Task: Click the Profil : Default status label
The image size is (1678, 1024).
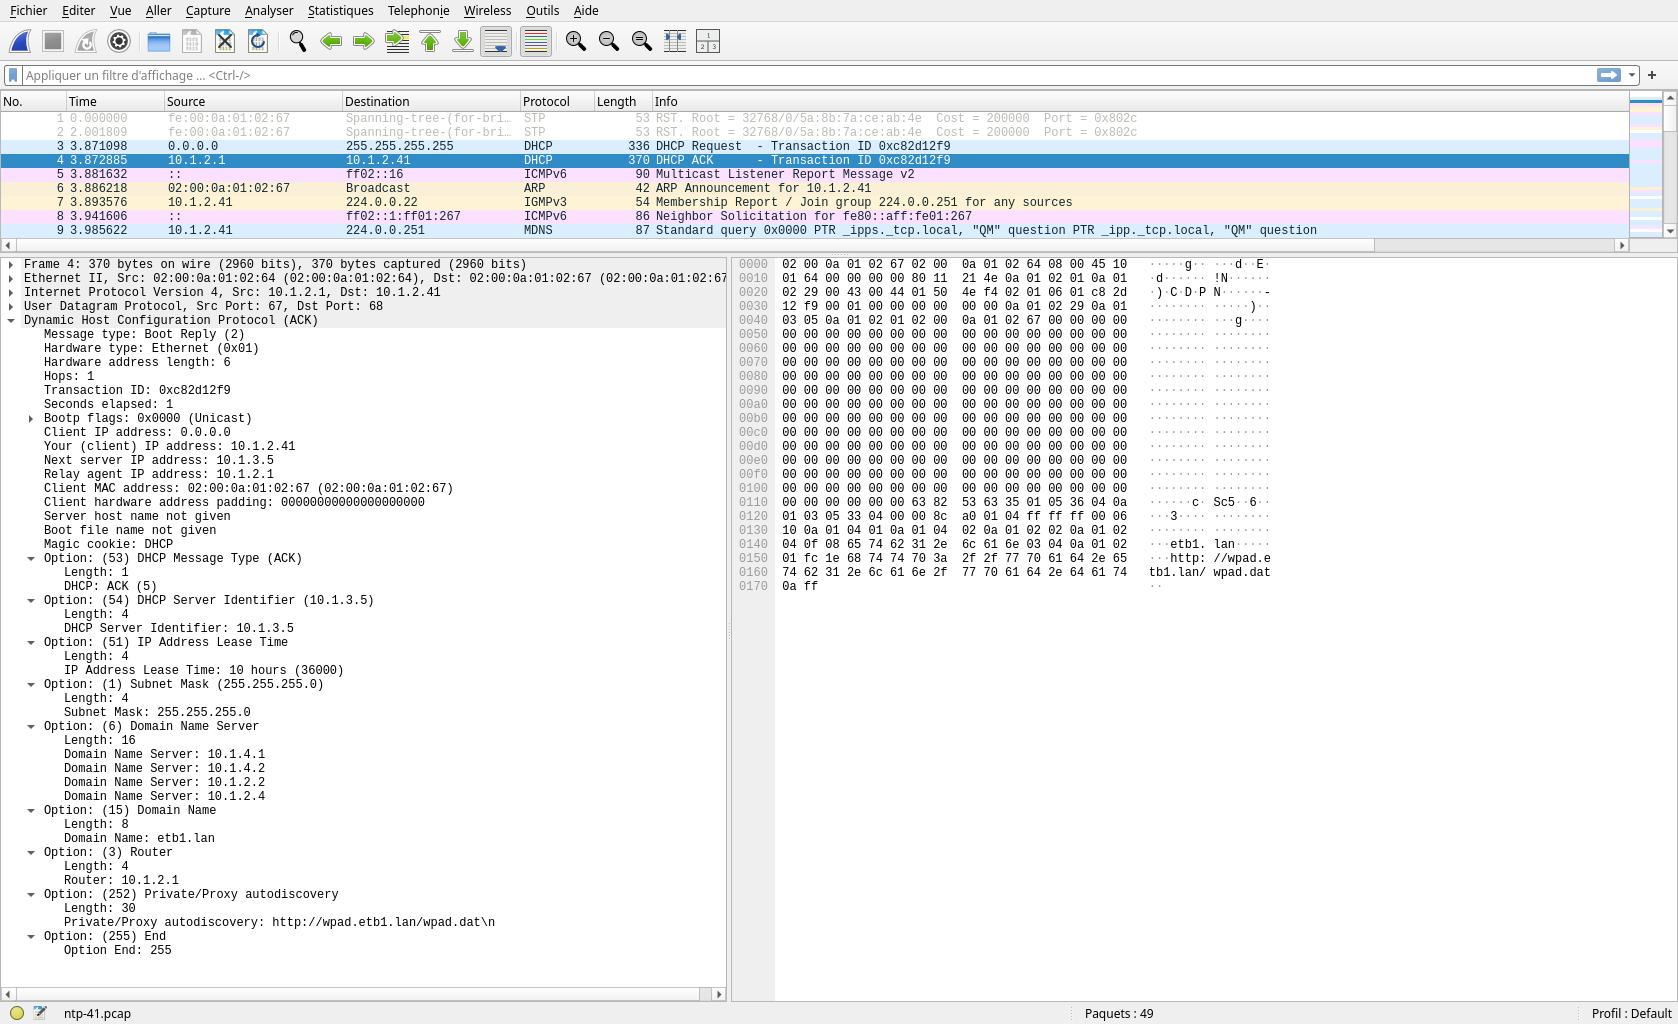Action: (1630, 1013)
